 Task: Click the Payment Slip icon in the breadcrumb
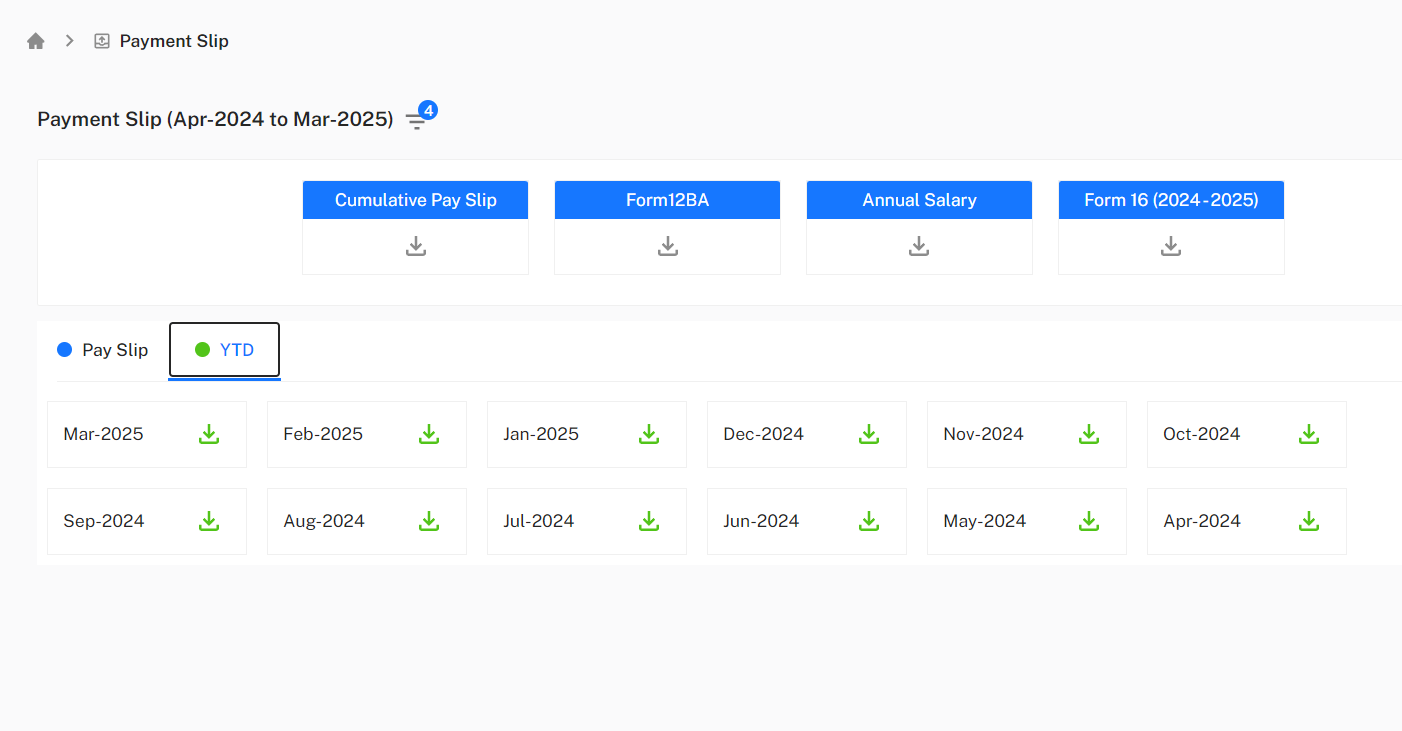pyautogui.click(x=101, y=40)
